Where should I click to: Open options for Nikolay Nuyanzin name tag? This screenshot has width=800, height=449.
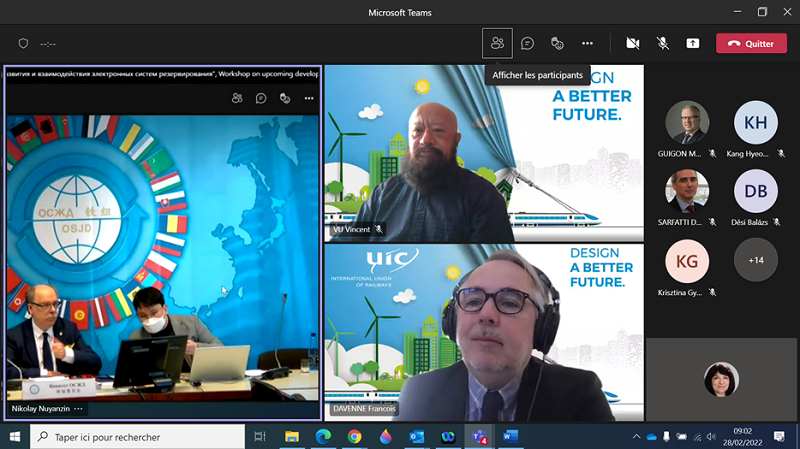point(78,409)
